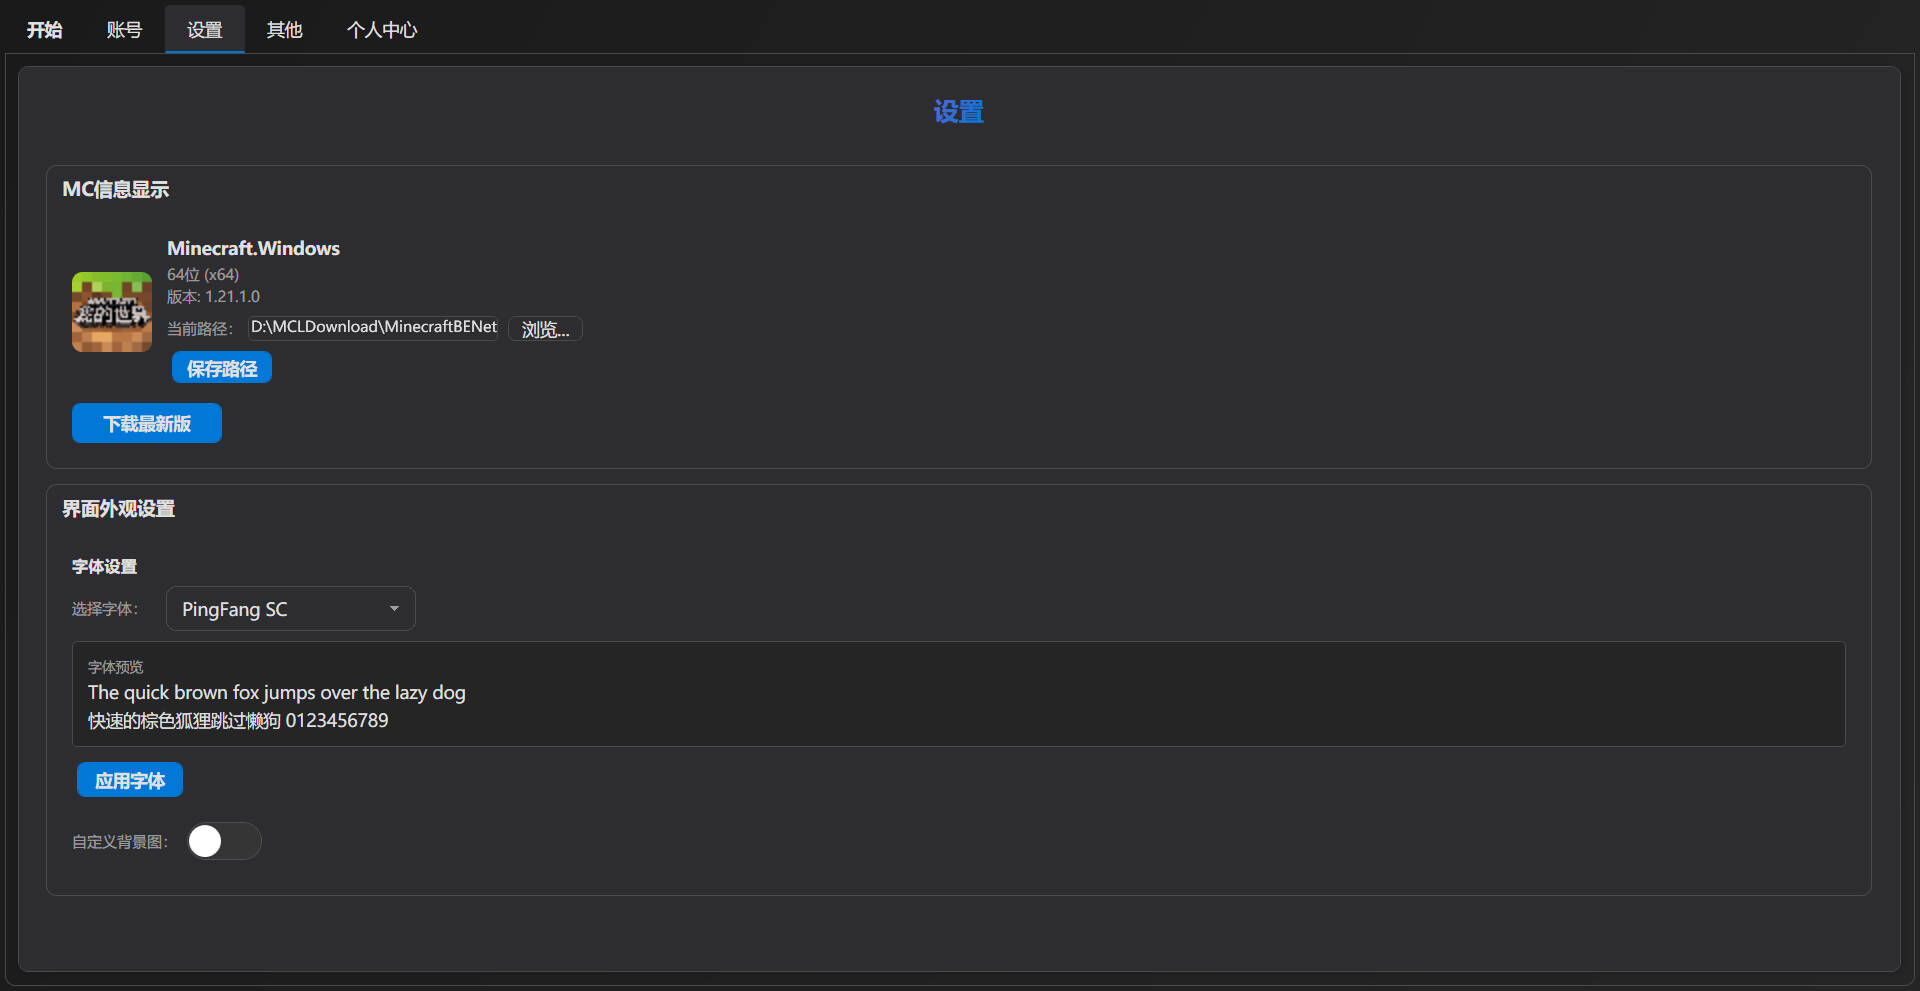The height and width of the screenshot is (991, 1920).
Task: Click the MC信息显示 section heading
Action: [x=115, y=190]
